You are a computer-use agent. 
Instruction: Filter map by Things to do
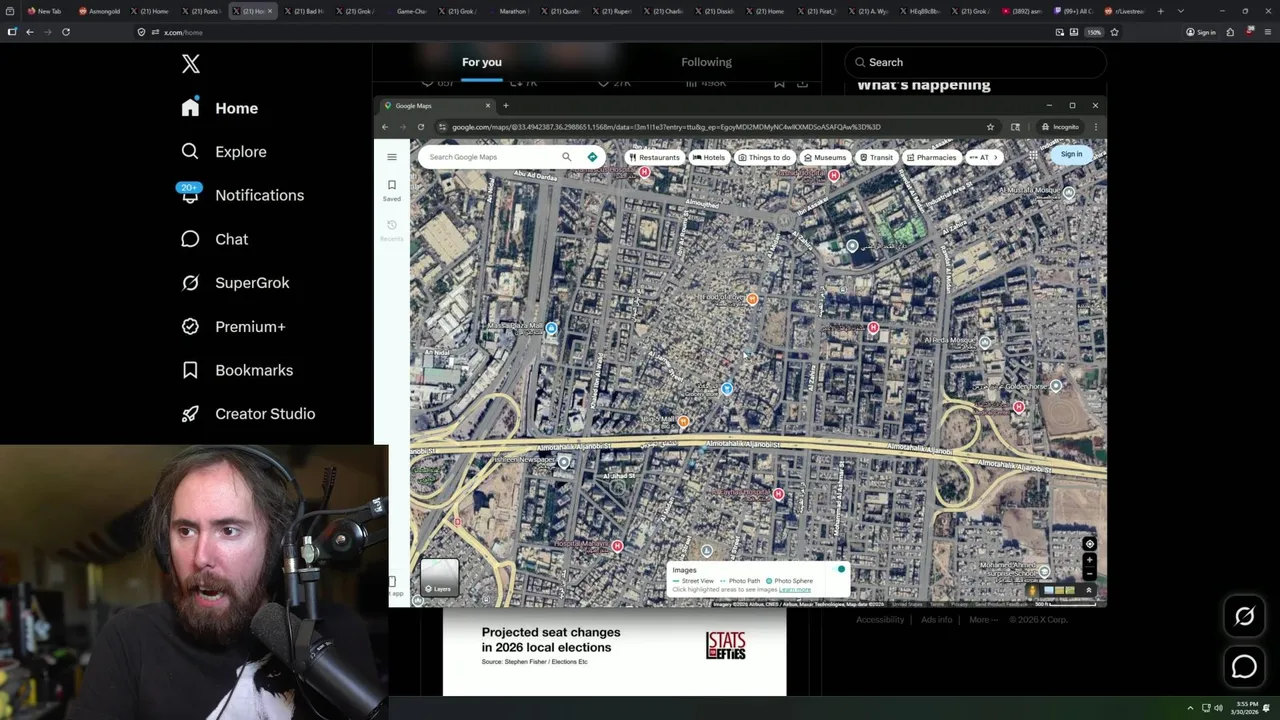(x=765, y=157)
